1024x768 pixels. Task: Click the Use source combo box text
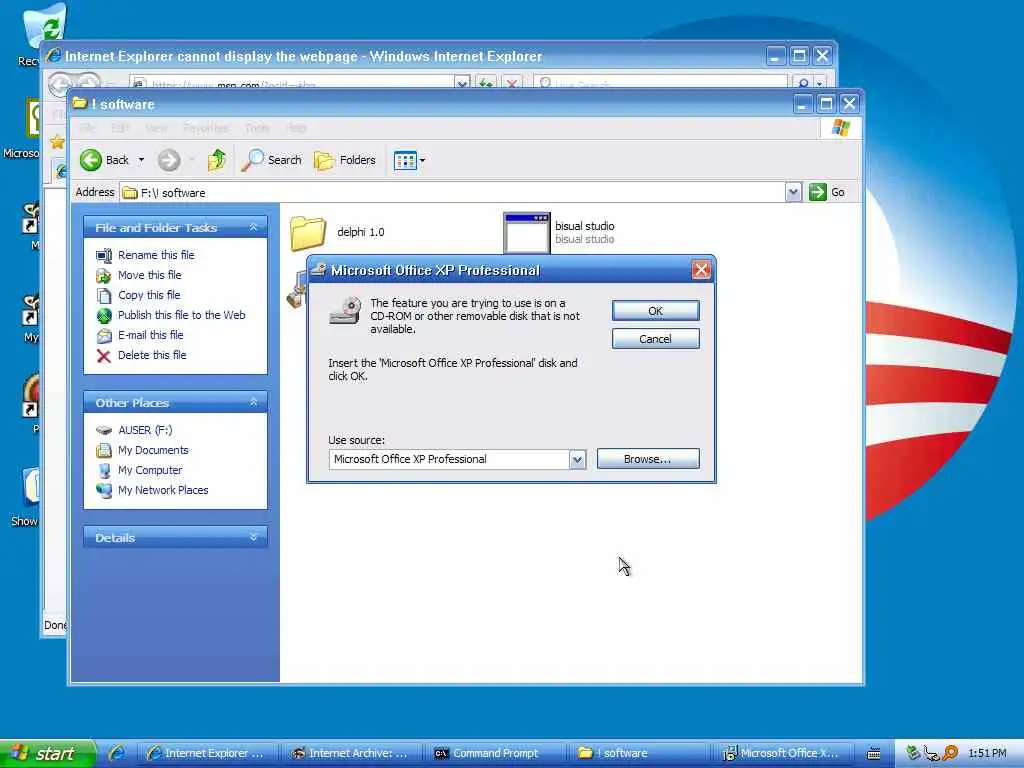pyautogui.click(x=449, y=460)
